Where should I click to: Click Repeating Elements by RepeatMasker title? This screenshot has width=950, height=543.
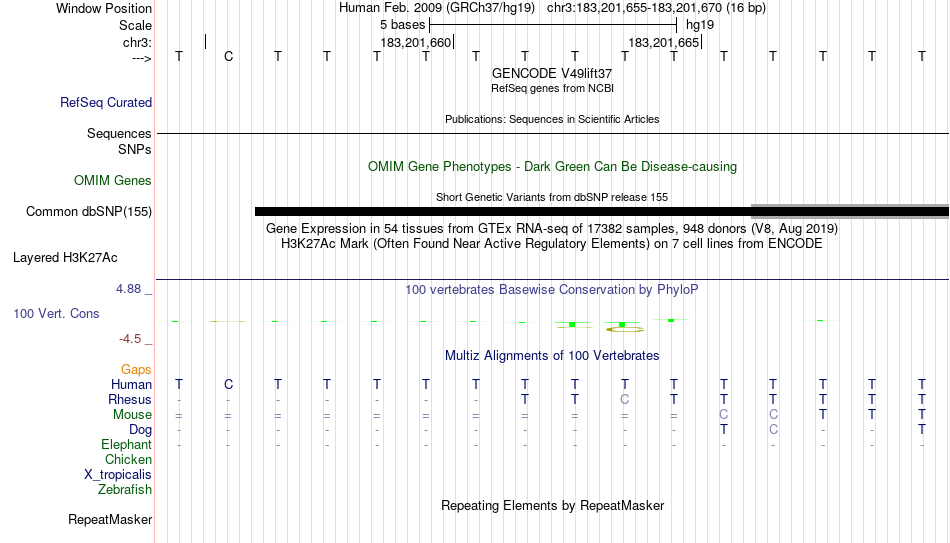[x=552, y=505]
